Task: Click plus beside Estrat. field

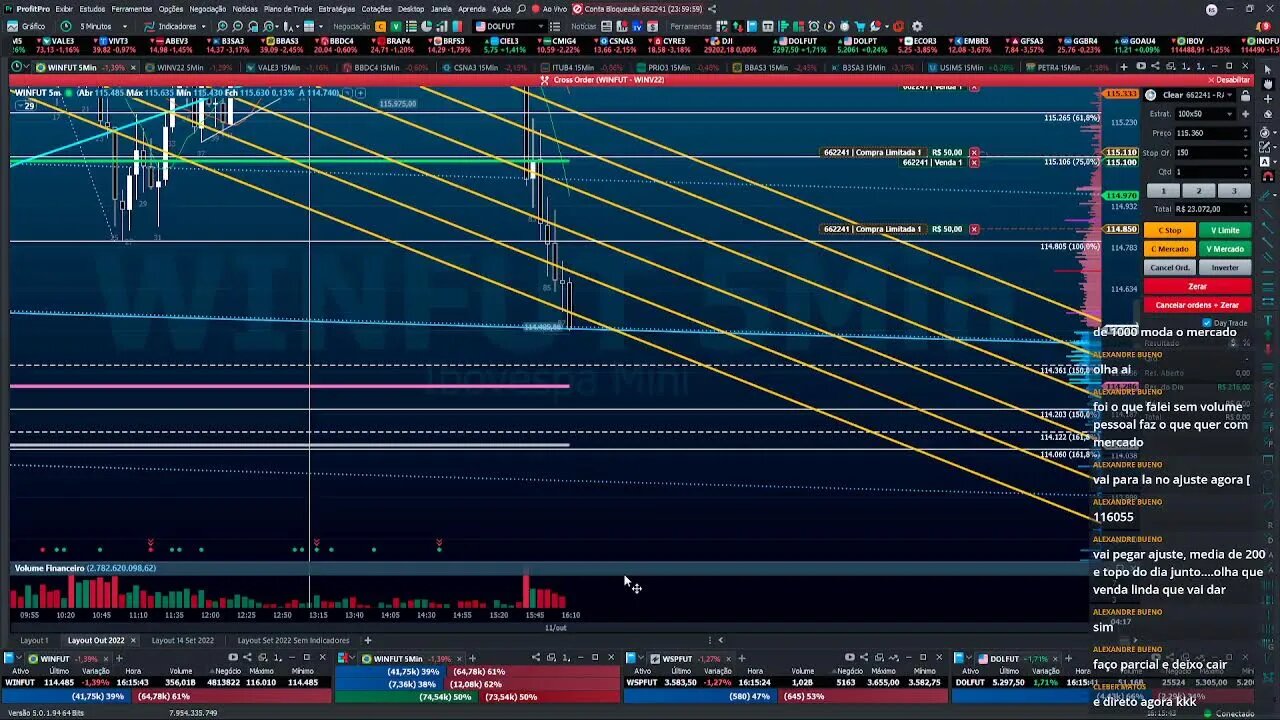Action: click(1245, 114)
